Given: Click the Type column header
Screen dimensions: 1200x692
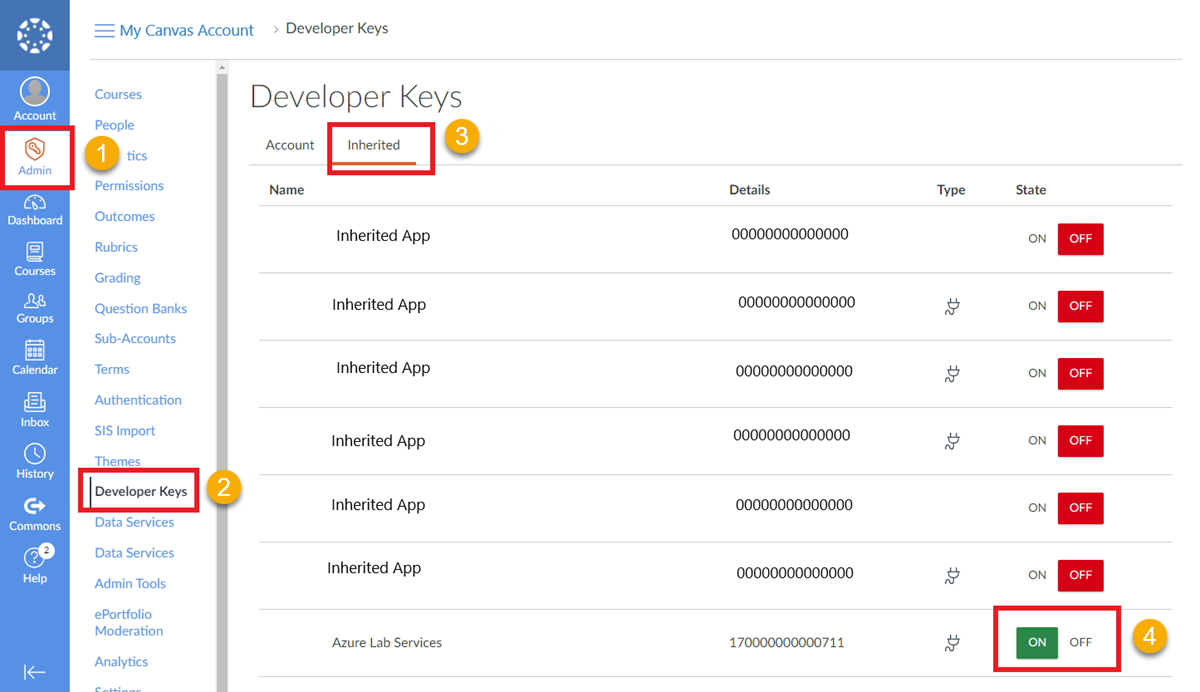Looking at the screenshot, I should tap(951, 190).
